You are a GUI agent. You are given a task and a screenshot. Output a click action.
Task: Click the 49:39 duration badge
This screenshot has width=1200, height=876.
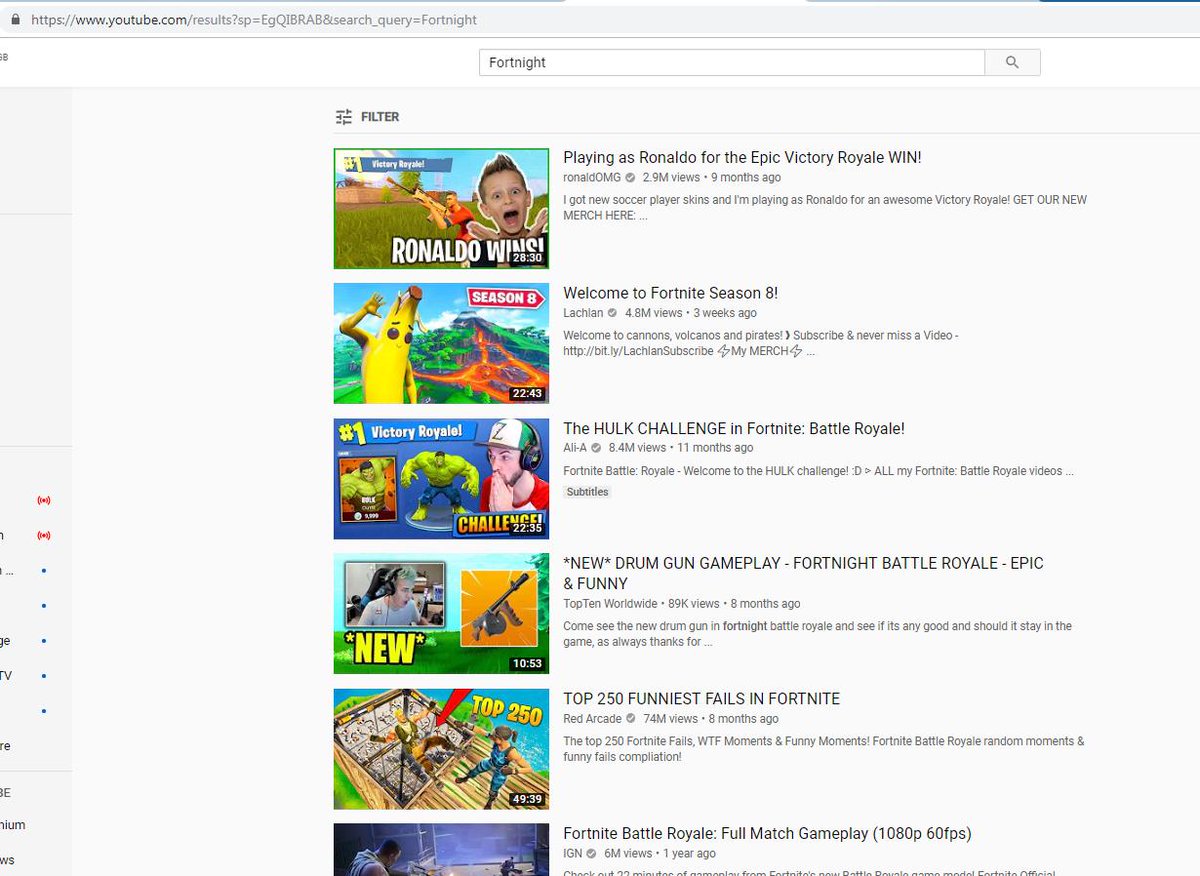coord(526,799)
